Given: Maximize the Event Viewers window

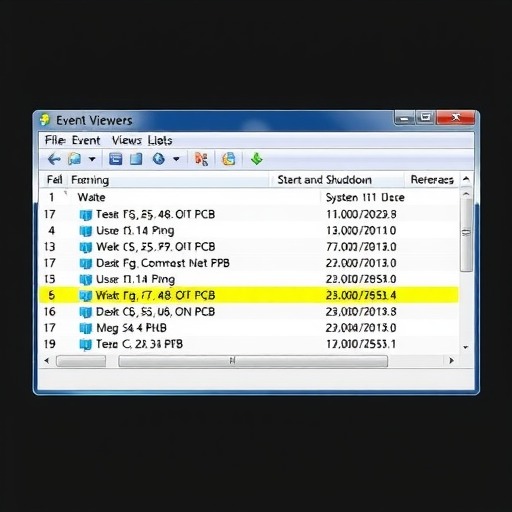Looking at the screenshot, I should click(425, 118).
